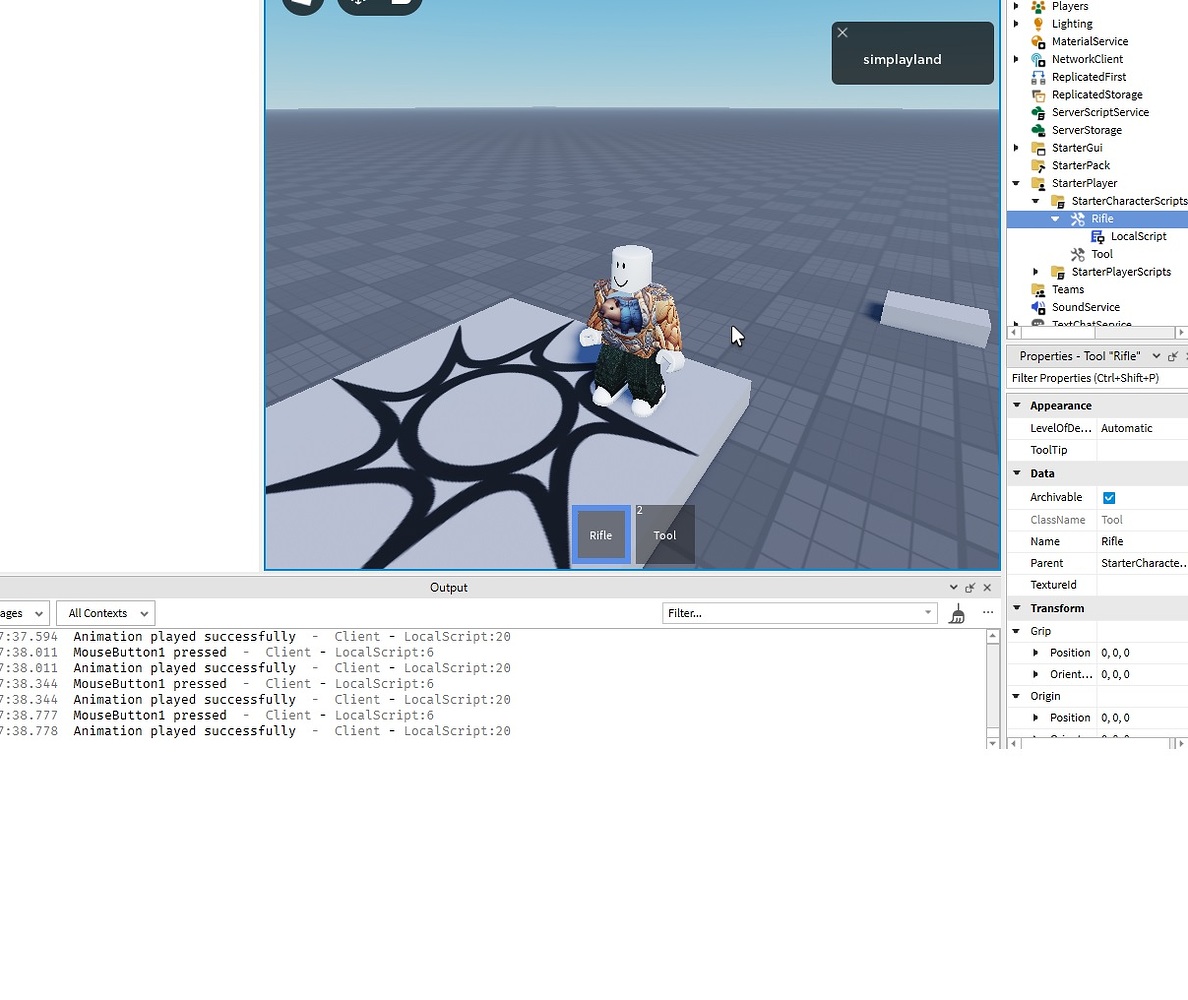Select the Tool slot in the hotbar
This screenshot has height=1000, width=1188.
tap(664, 534)
